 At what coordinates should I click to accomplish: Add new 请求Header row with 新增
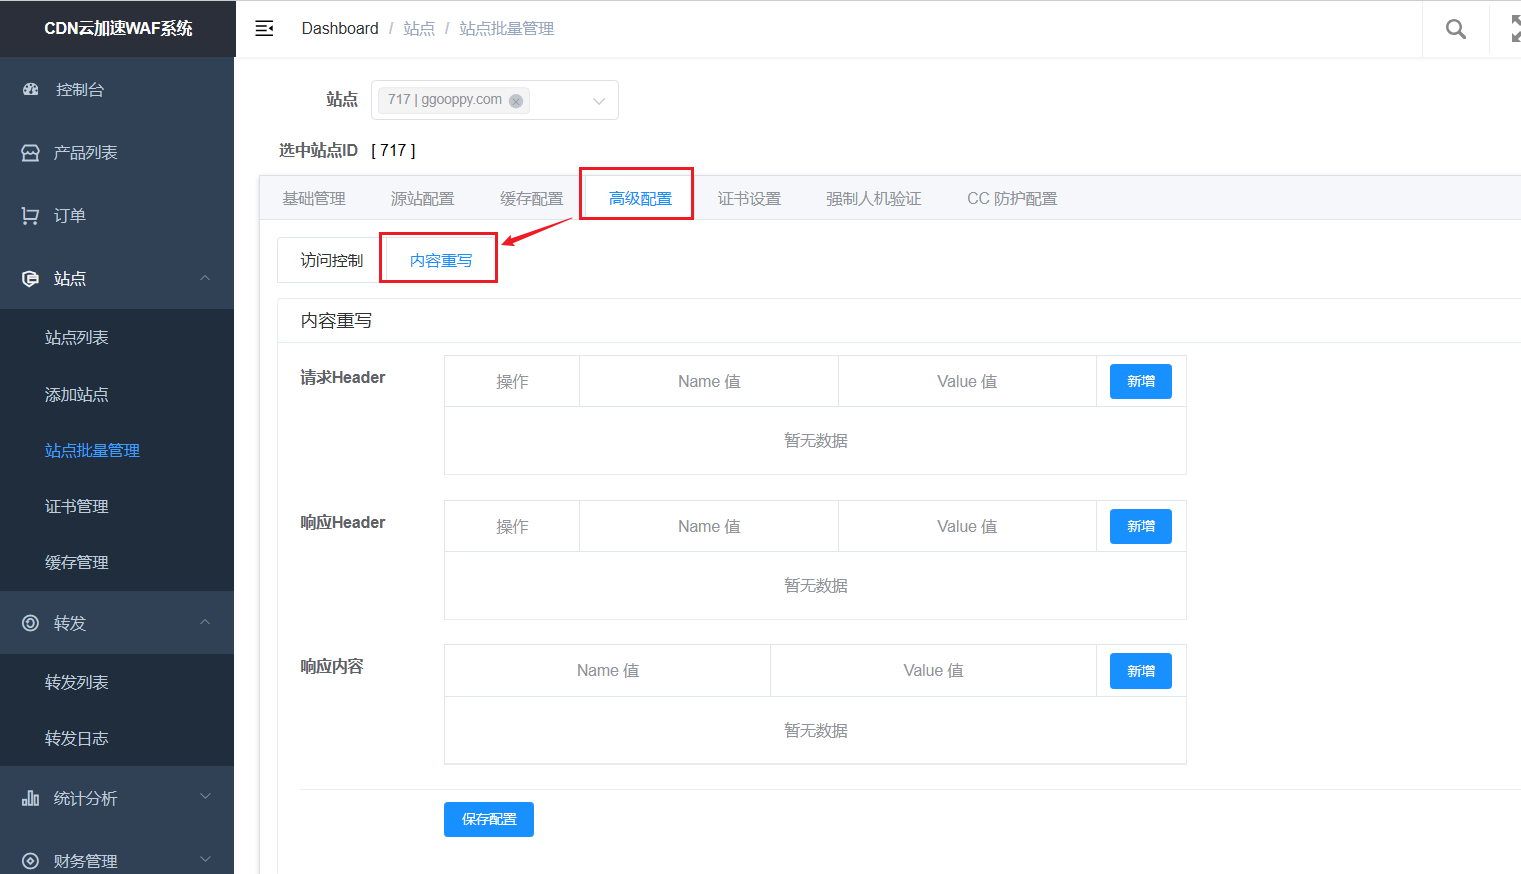point(1140,381)
